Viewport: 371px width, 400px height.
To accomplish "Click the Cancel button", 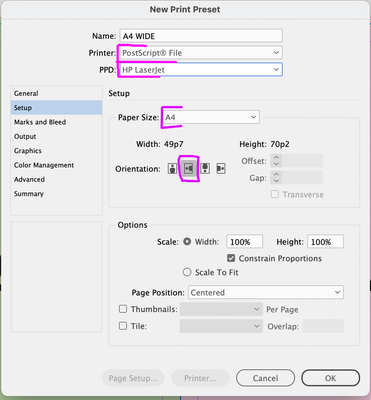I will click(265, 378).
